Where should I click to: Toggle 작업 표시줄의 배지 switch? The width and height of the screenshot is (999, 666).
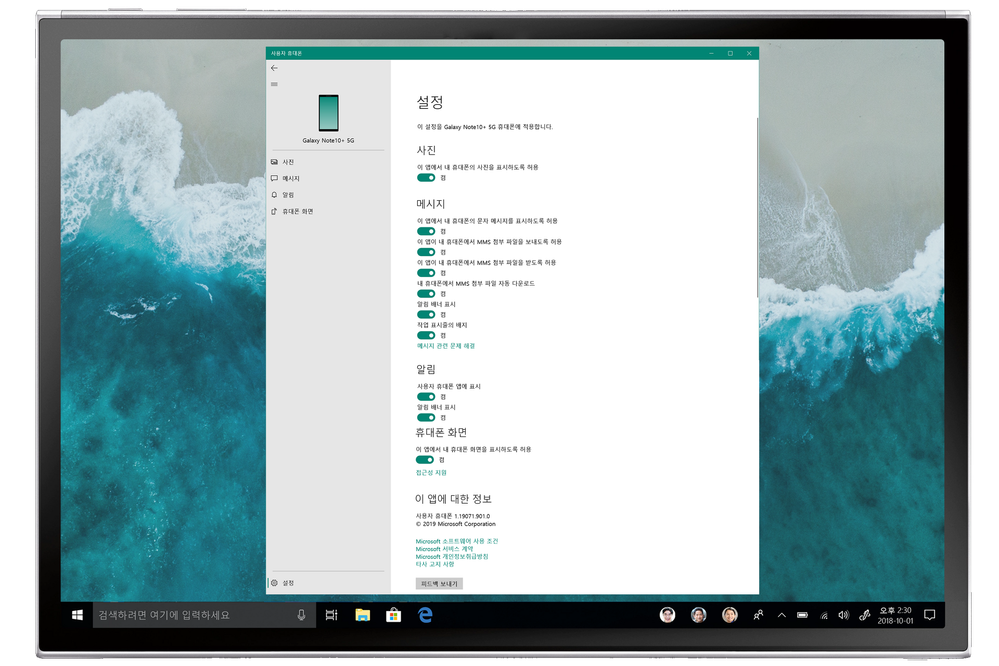426,335
